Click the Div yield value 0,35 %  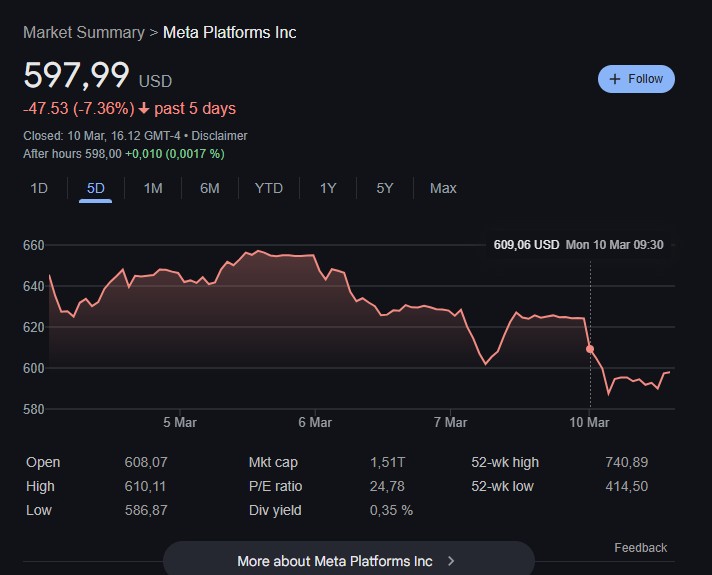coord(391,511)
